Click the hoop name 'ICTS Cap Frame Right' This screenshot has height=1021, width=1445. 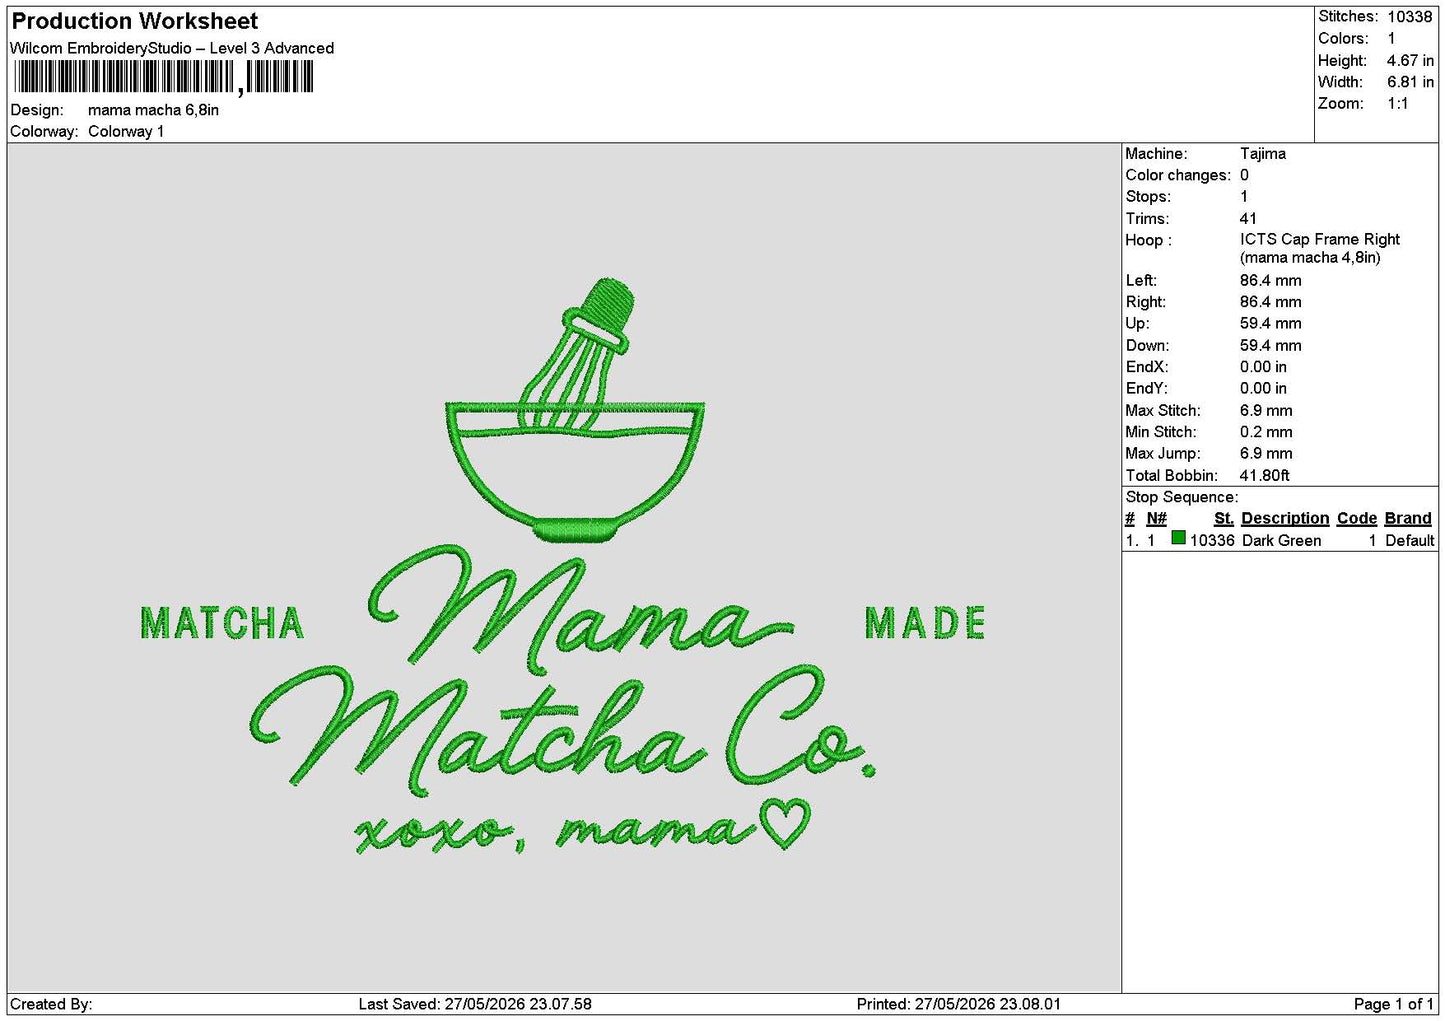pos(1320,239)
